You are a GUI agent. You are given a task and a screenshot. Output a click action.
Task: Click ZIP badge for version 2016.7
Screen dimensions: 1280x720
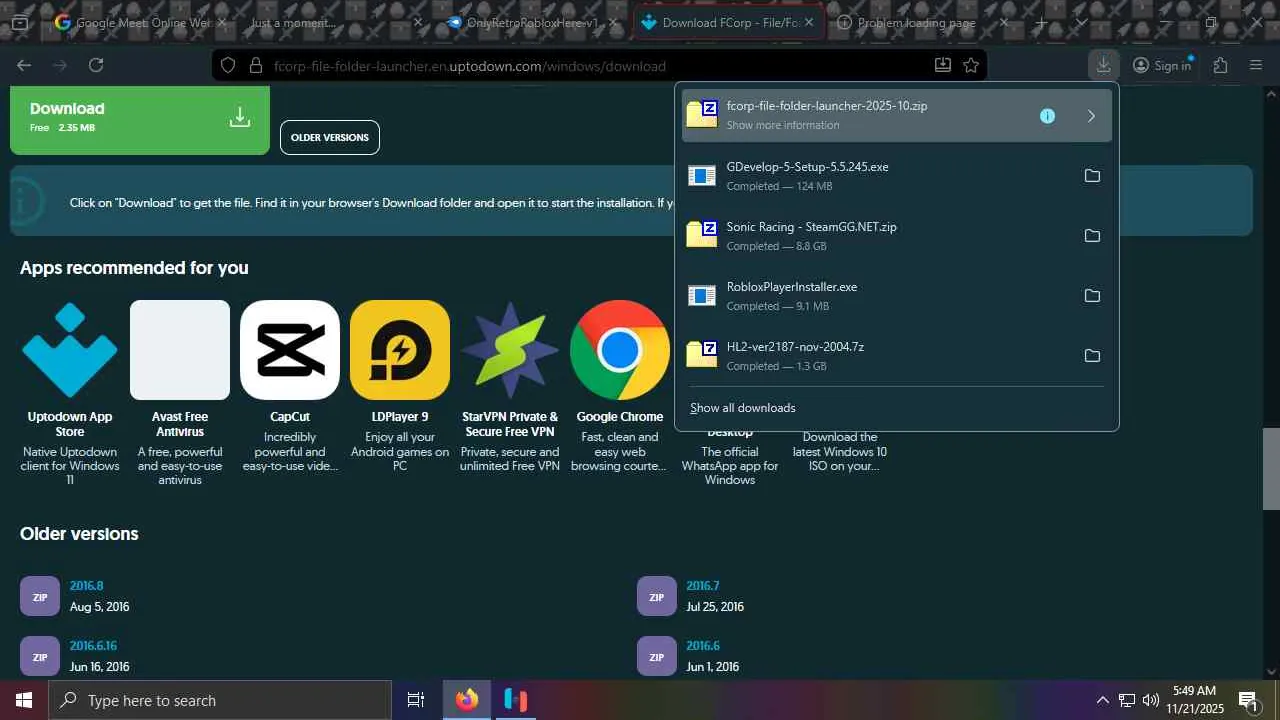(657, 596)
